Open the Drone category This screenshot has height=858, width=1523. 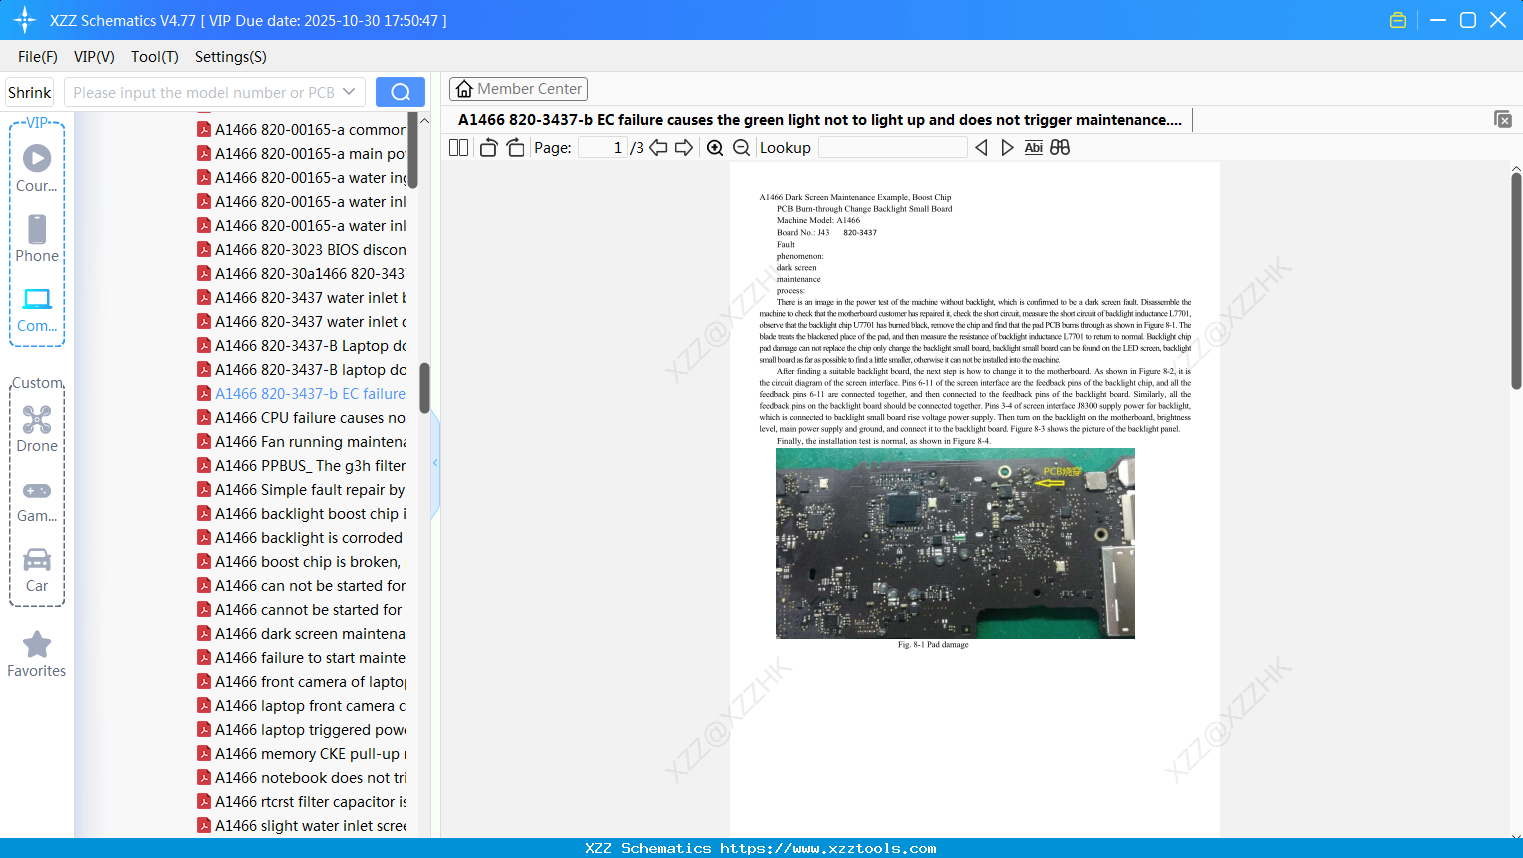pyautogui.click(x=37, y=428)
